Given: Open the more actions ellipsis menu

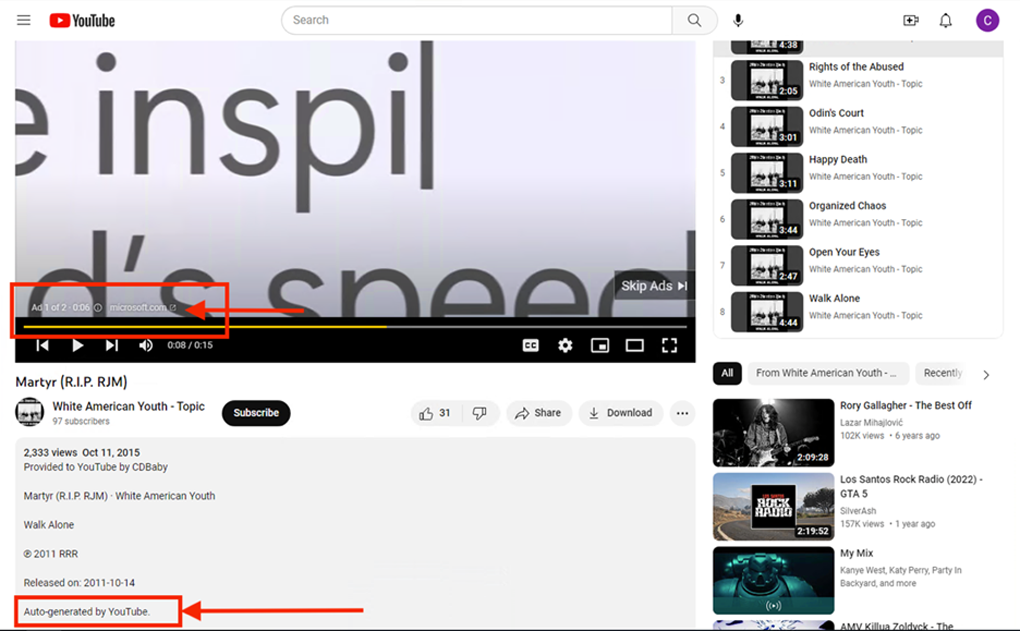Looking at the screenshot, I should 682,413.
